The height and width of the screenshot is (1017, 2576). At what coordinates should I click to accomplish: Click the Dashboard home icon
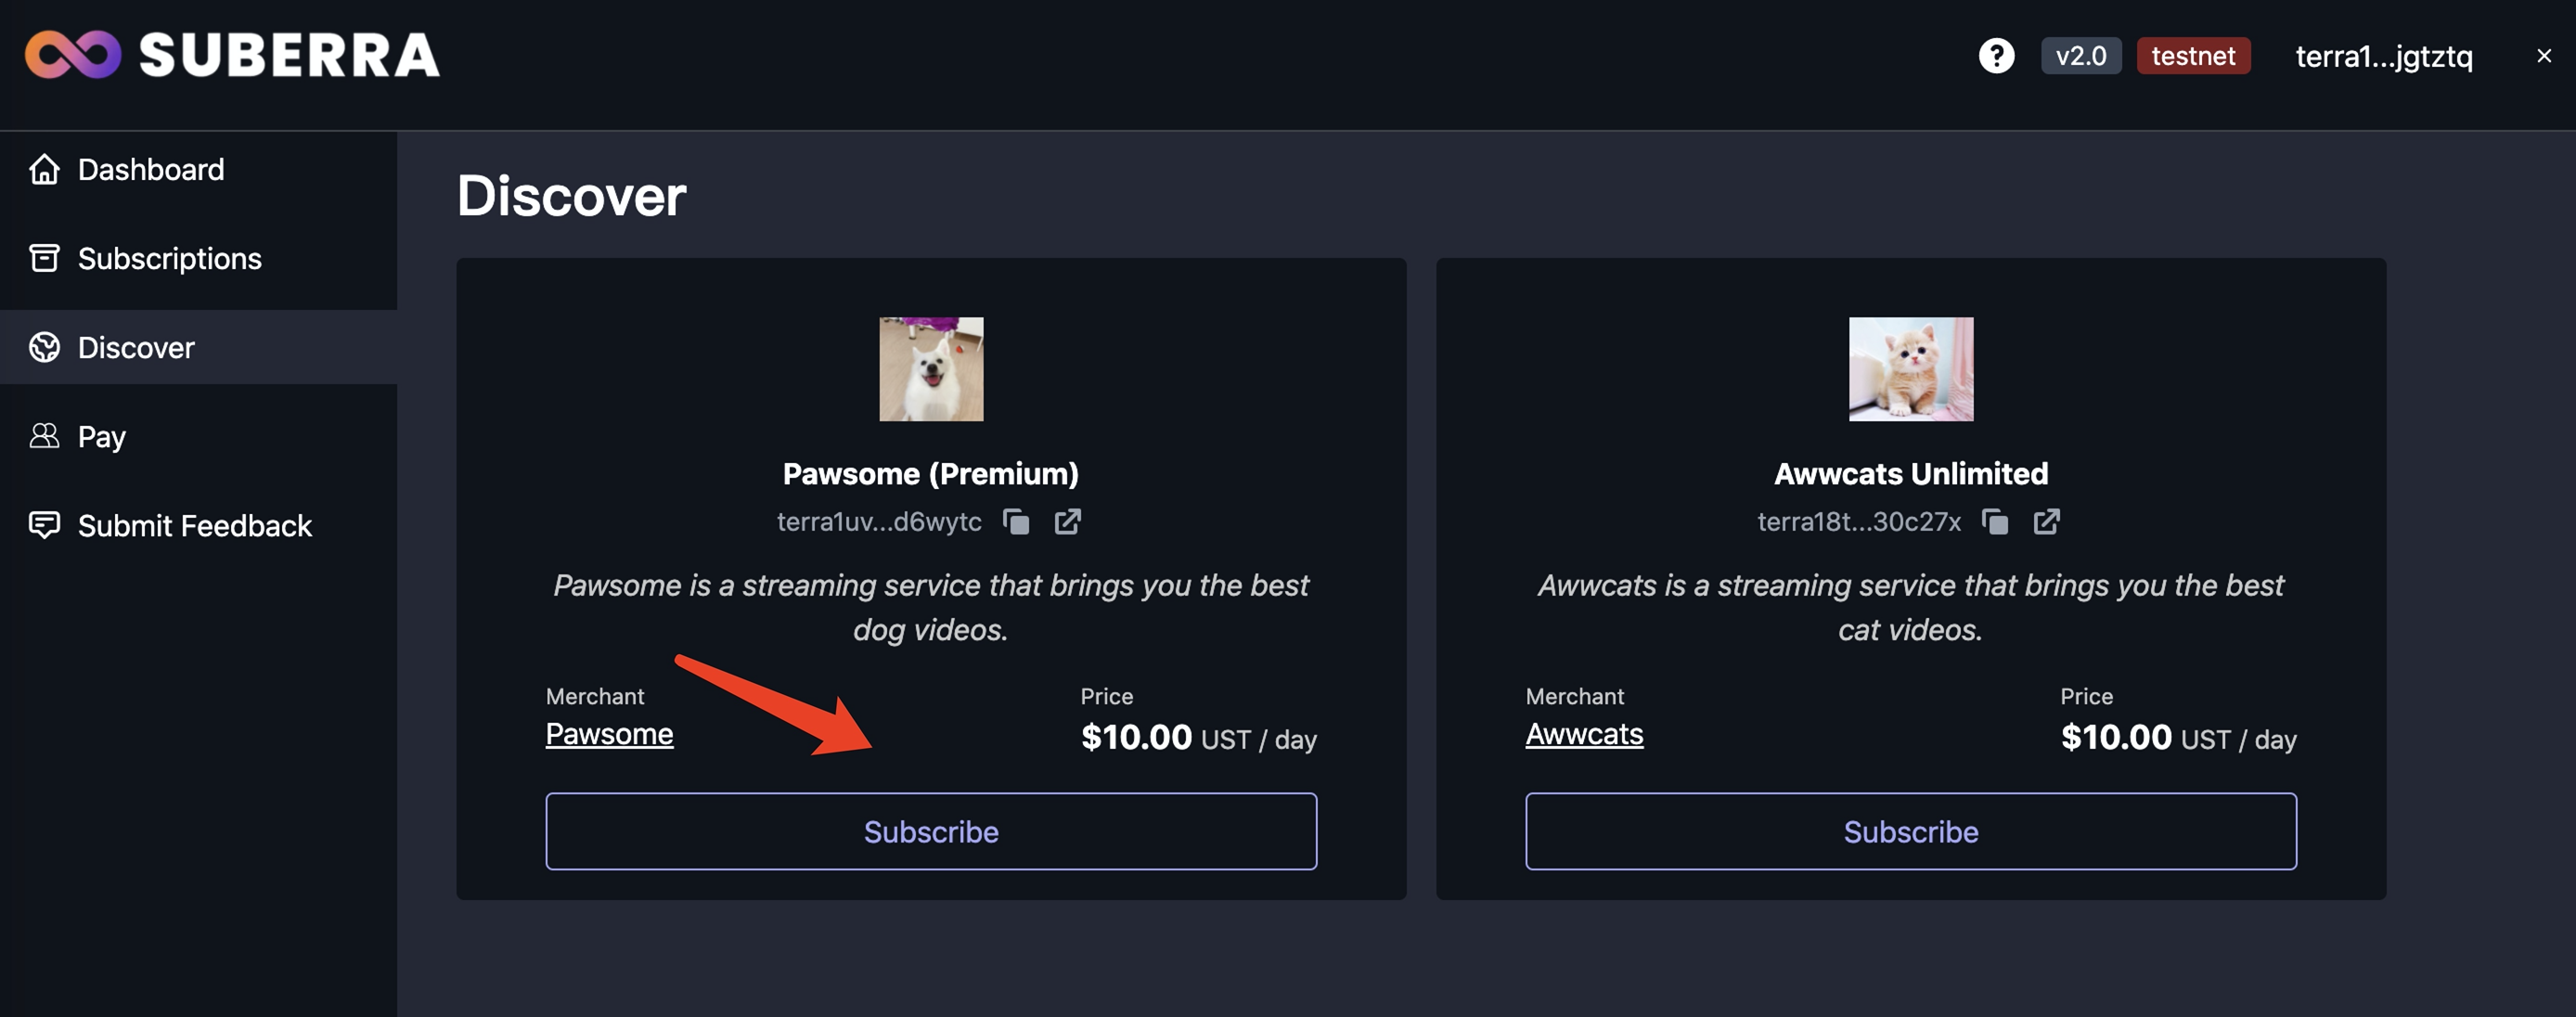[x=44, y=169]
